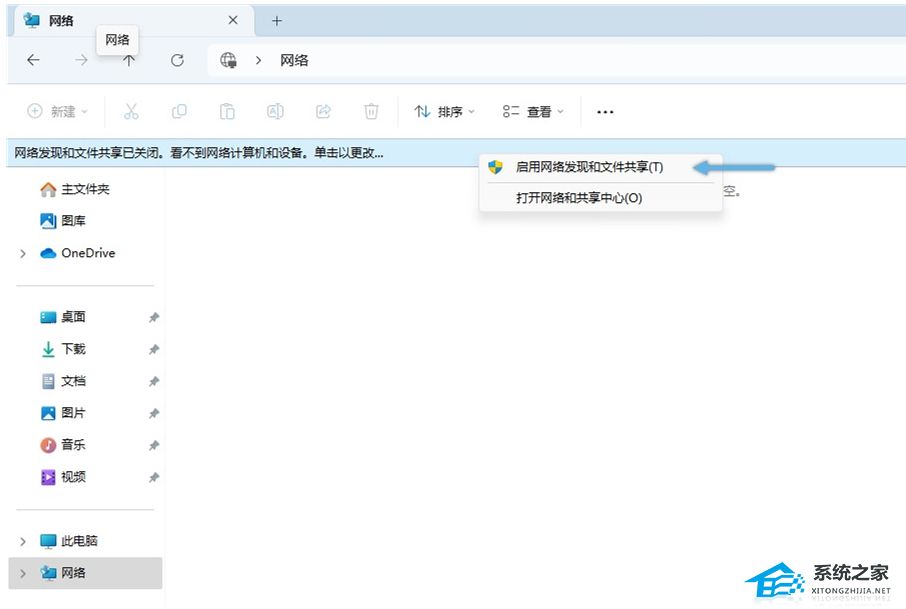The image size is (906, 609).
Task: Click the Copy icon in toolbar
Action: 179,111
